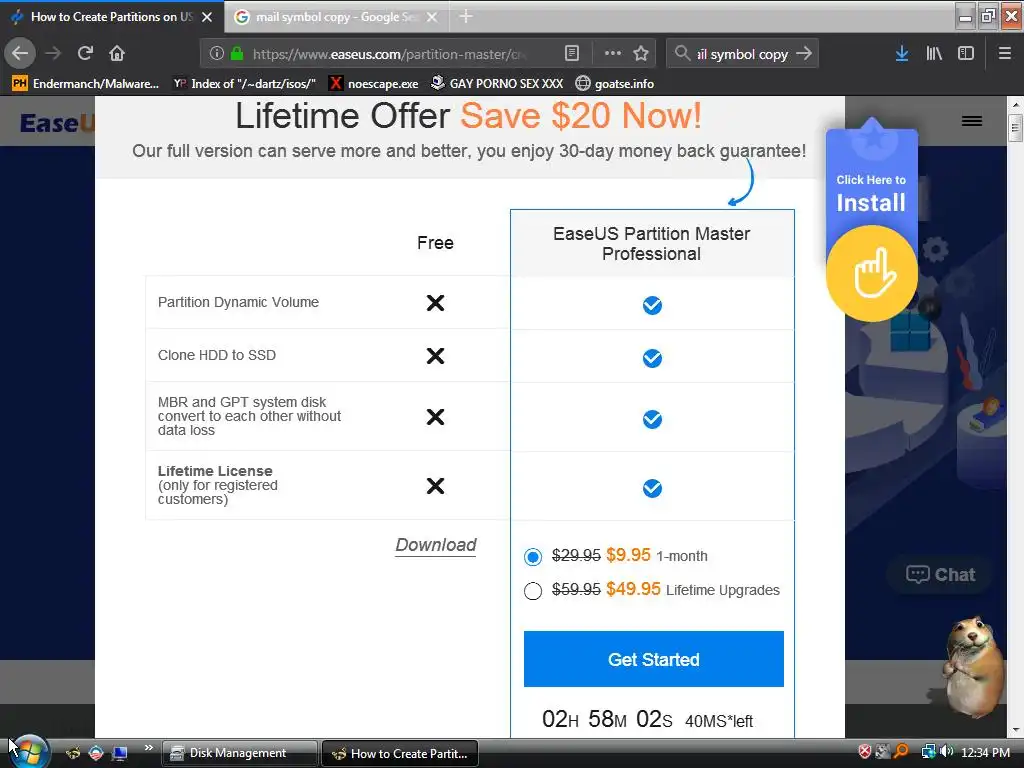
Task: Expand quick launch chevron in taskbar
Action: click(149, 748)
